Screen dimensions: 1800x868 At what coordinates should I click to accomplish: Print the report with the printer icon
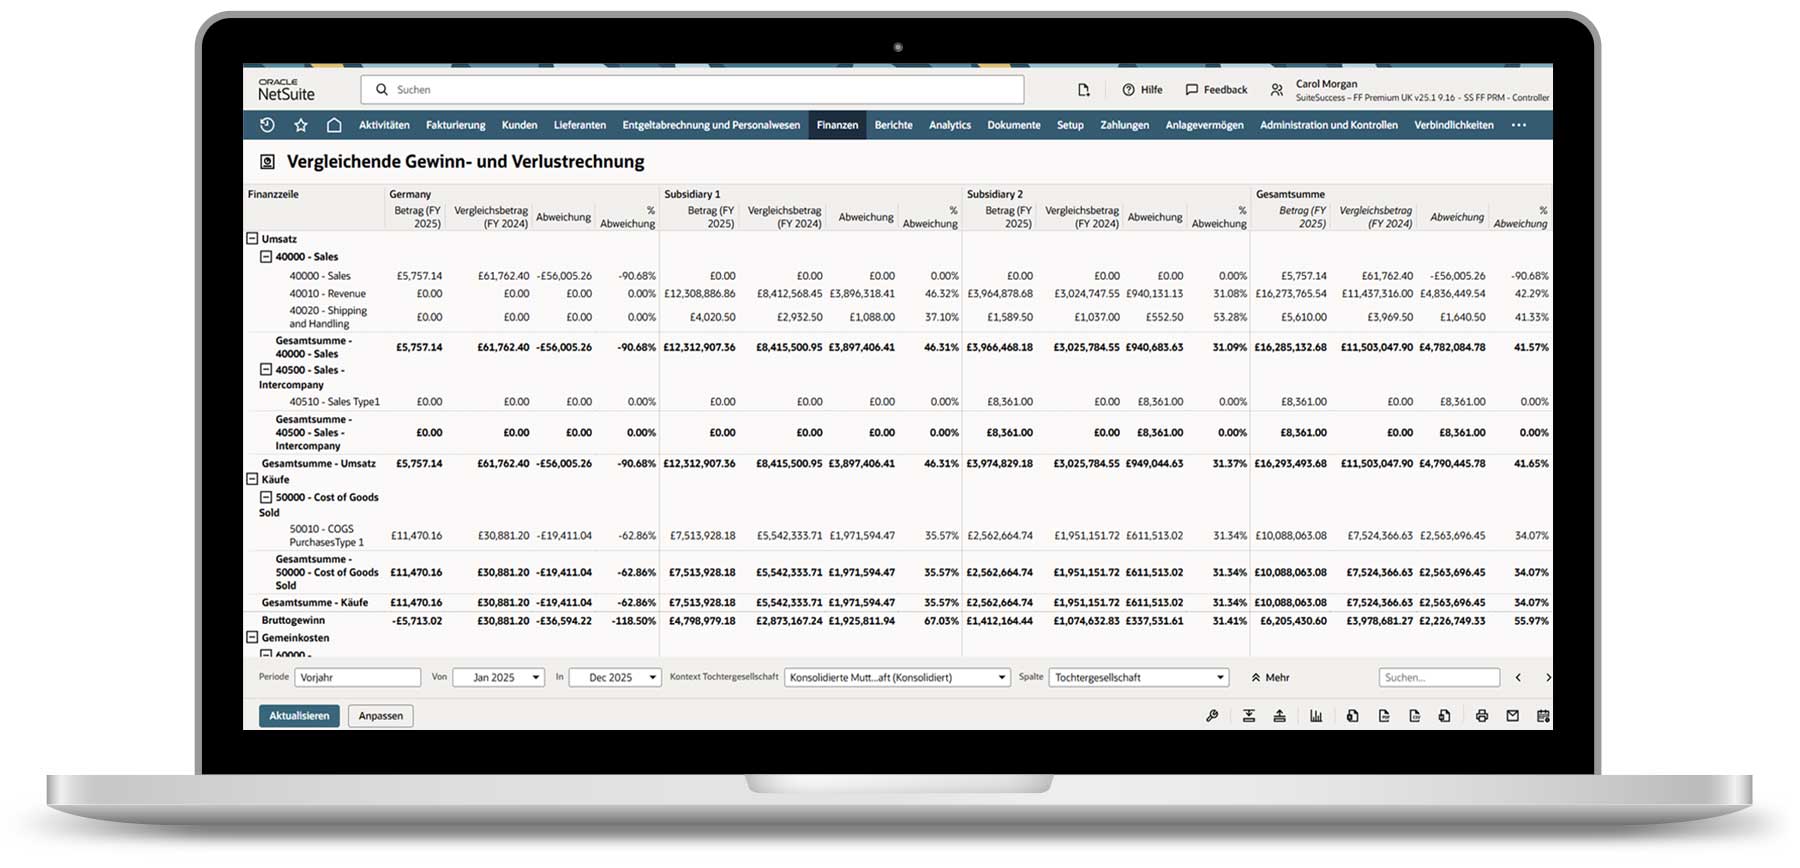pos(1482,716)
